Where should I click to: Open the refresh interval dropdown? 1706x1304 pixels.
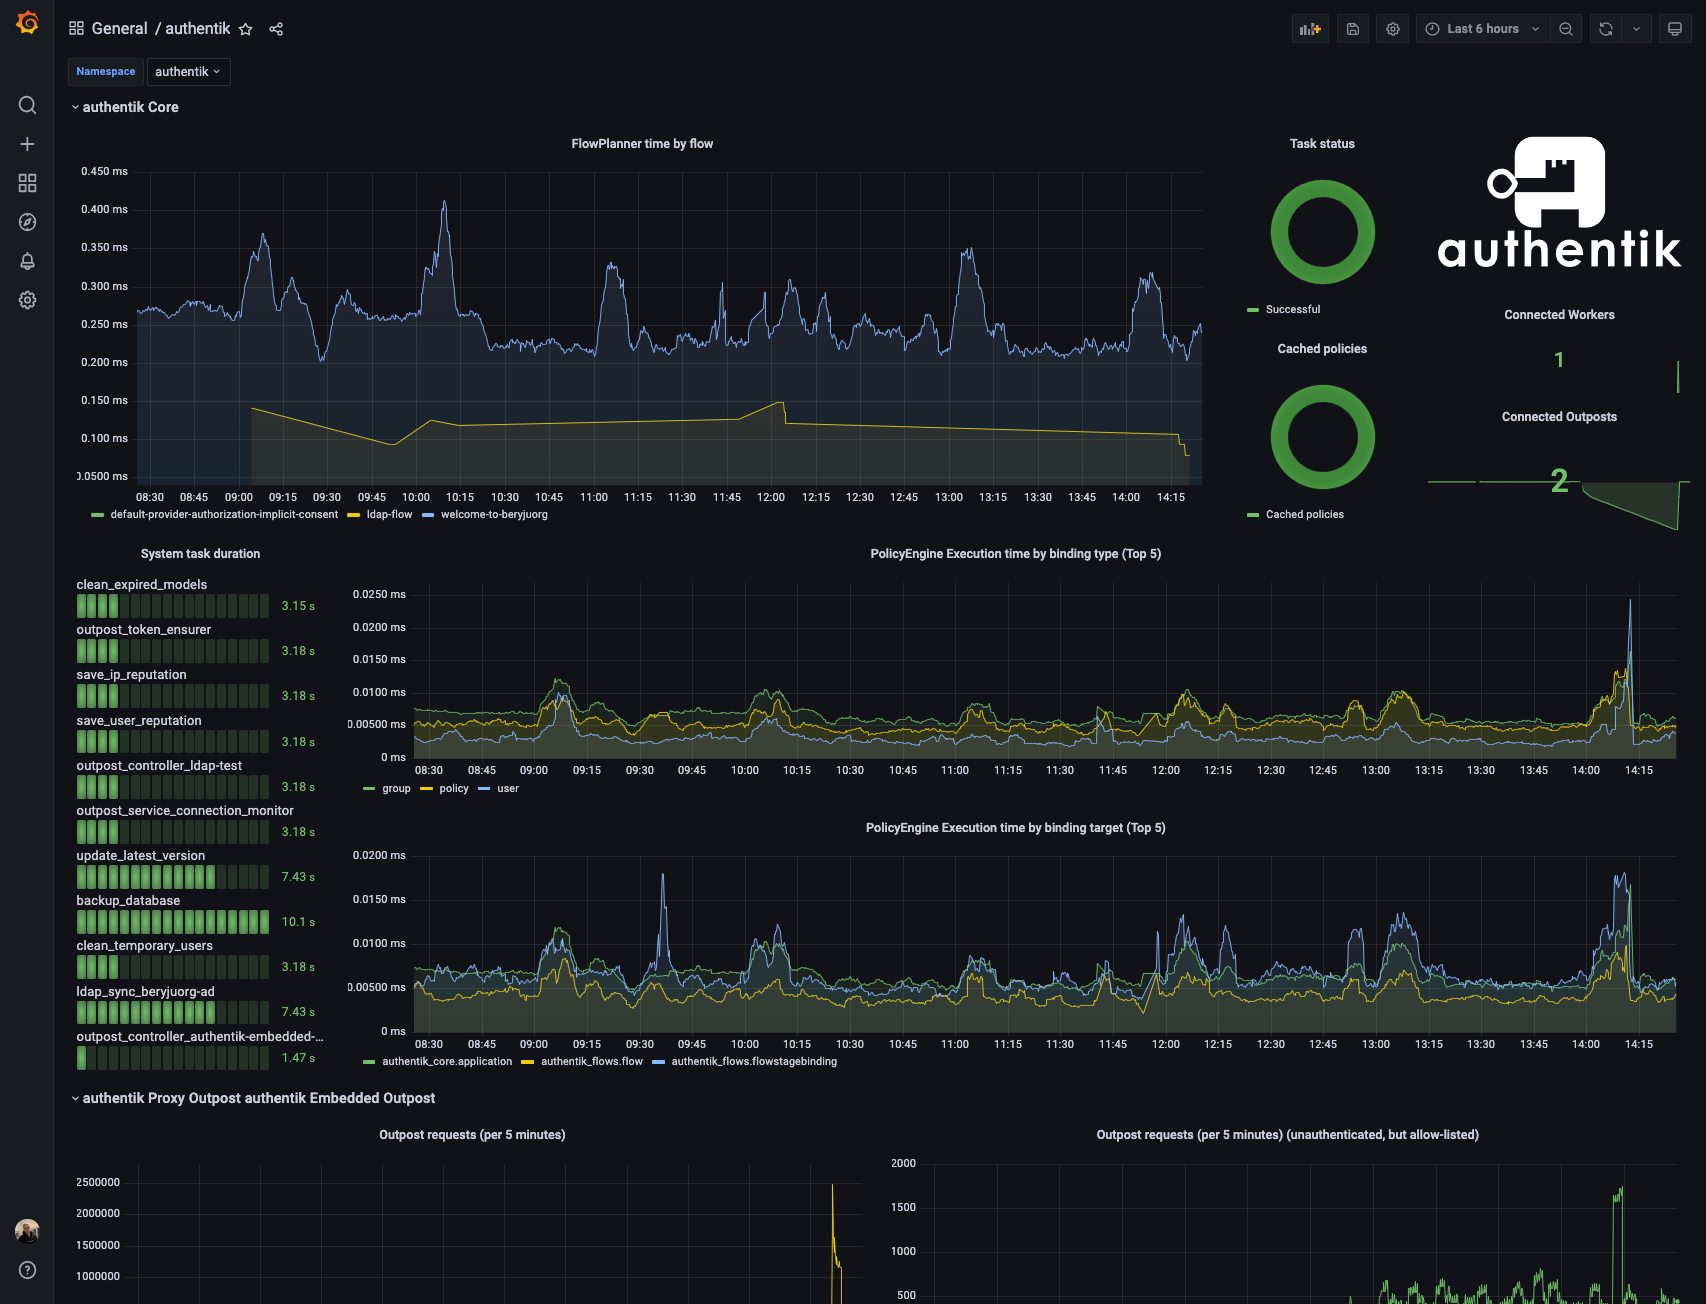click(x=1637, y=28)
